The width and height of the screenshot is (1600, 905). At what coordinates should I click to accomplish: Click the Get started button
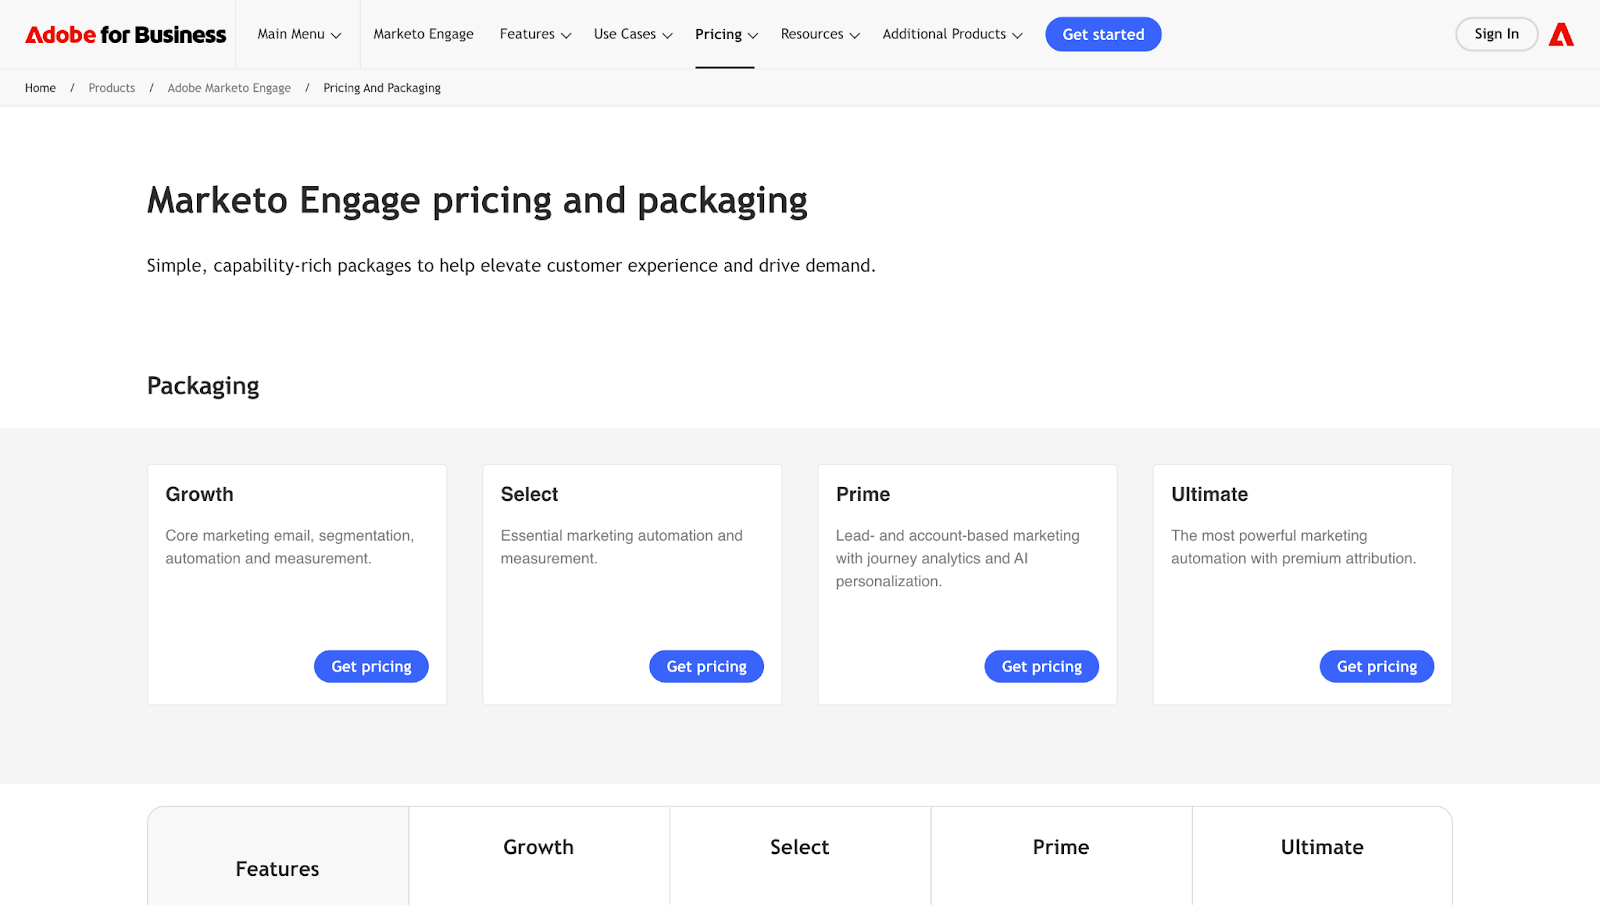(1103, 34)
